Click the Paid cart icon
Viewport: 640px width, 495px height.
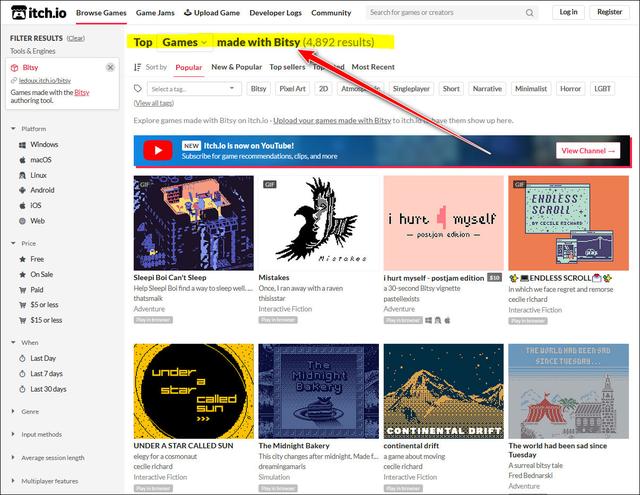23,290
